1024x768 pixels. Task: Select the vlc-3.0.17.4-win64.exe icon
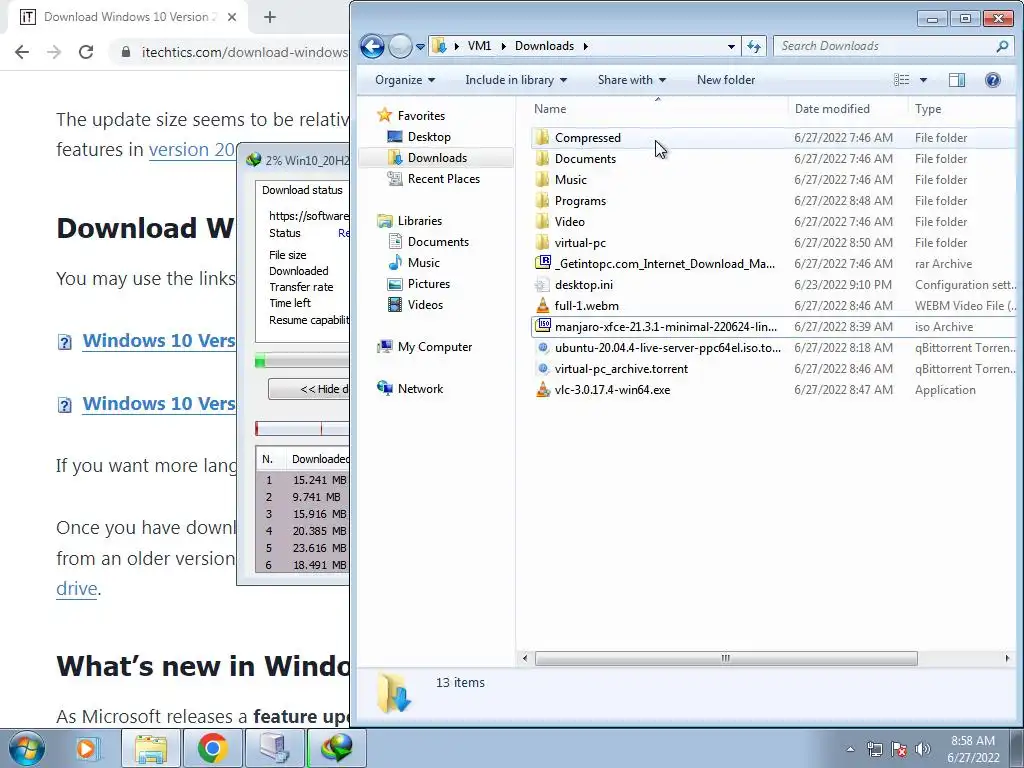542,390
